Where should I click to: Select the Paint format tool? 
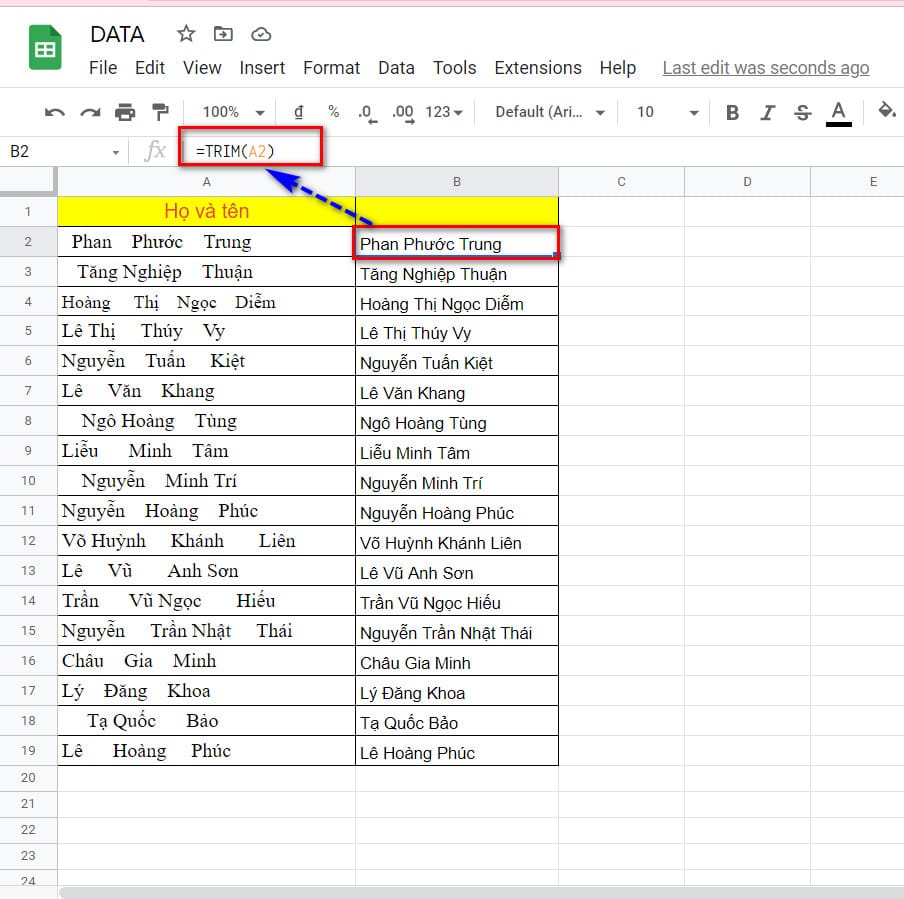pyautogui.click(x=160, y=112)
